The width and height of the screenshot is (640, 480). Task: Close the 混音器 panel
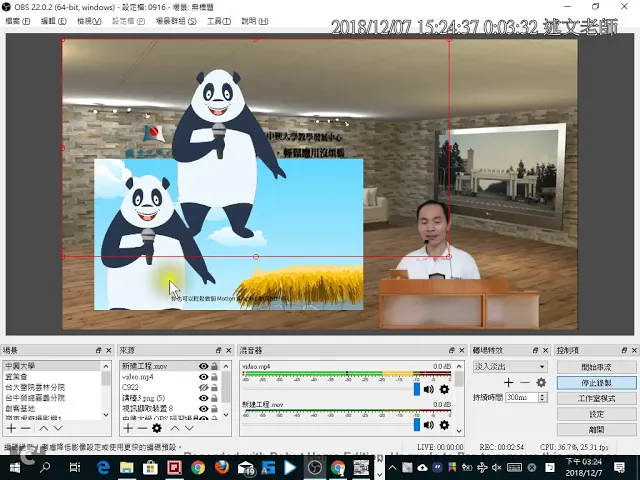462,350
